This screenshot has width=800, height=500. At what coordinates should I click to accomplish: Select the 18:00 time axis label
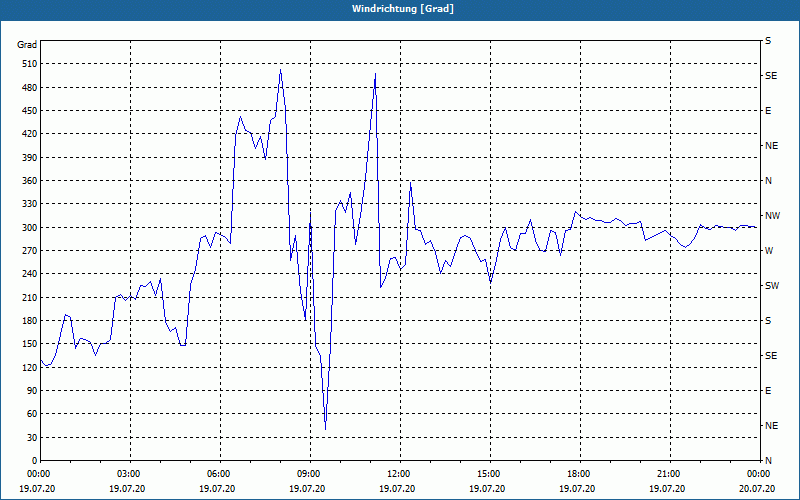coord(580,474)
